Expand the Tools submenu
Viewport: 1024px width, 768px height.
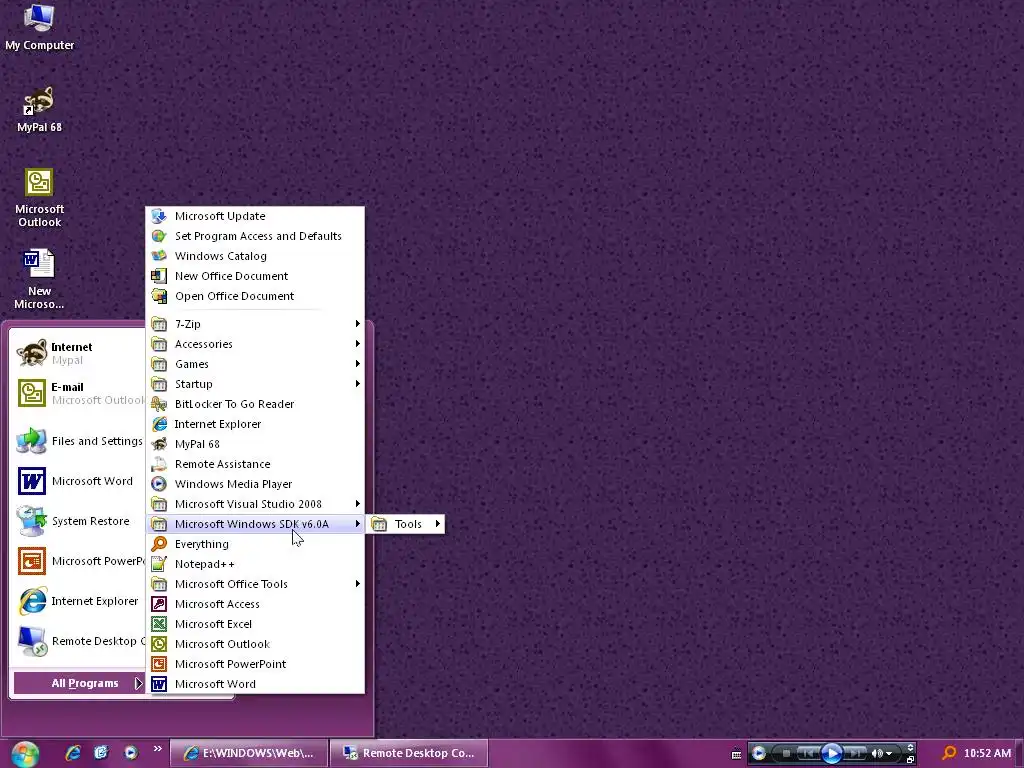click(406, 524)
